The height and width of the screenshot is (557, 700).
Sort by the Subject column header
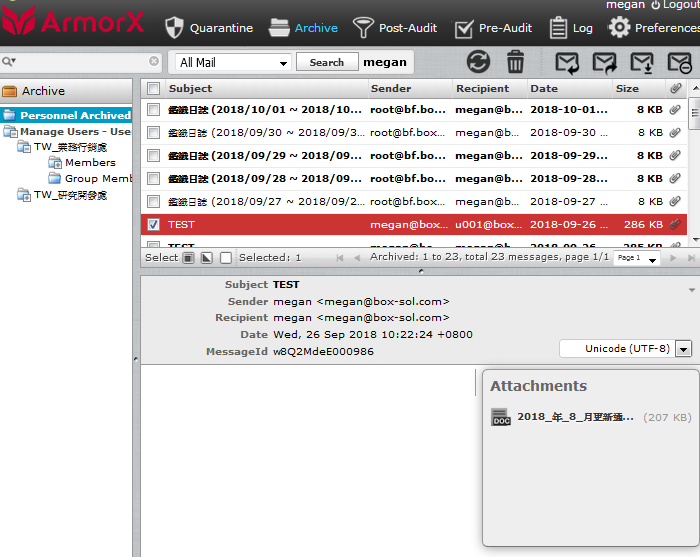coord(267,88)
